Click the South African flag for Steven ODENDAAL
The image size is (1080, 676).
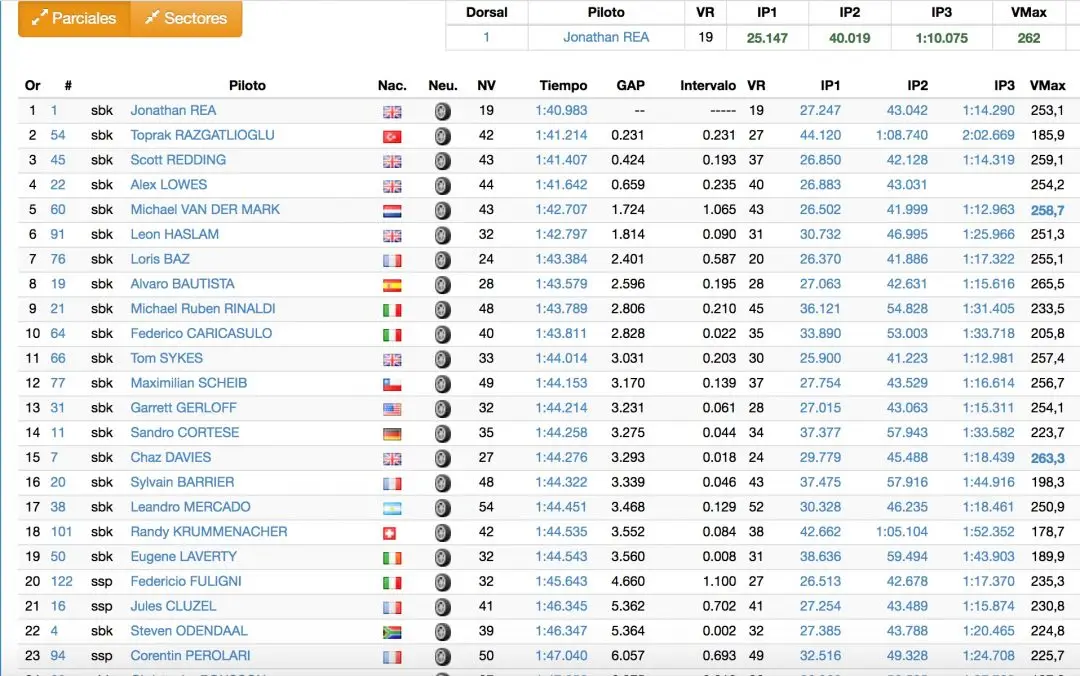[x=392, y=633]
